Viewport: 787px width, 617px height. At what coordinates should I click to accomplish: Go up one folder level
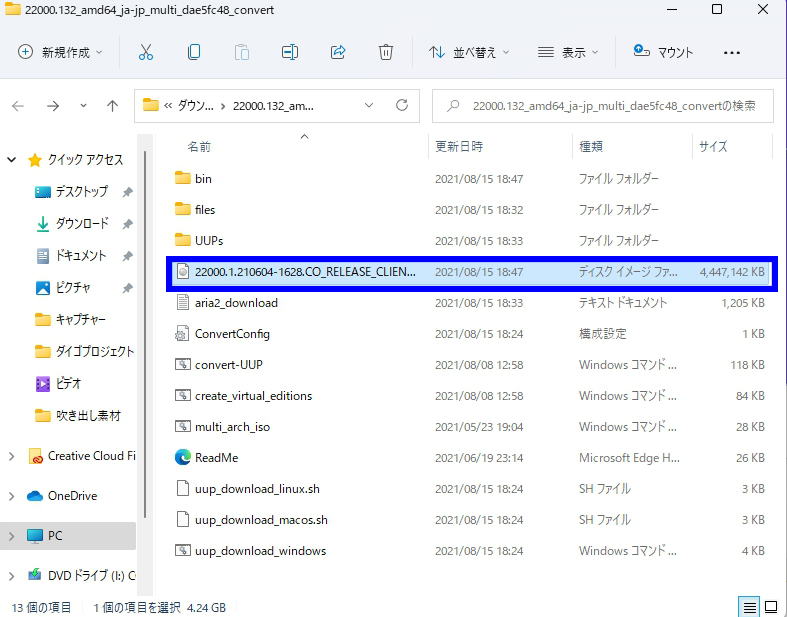[x=112, y=106]
